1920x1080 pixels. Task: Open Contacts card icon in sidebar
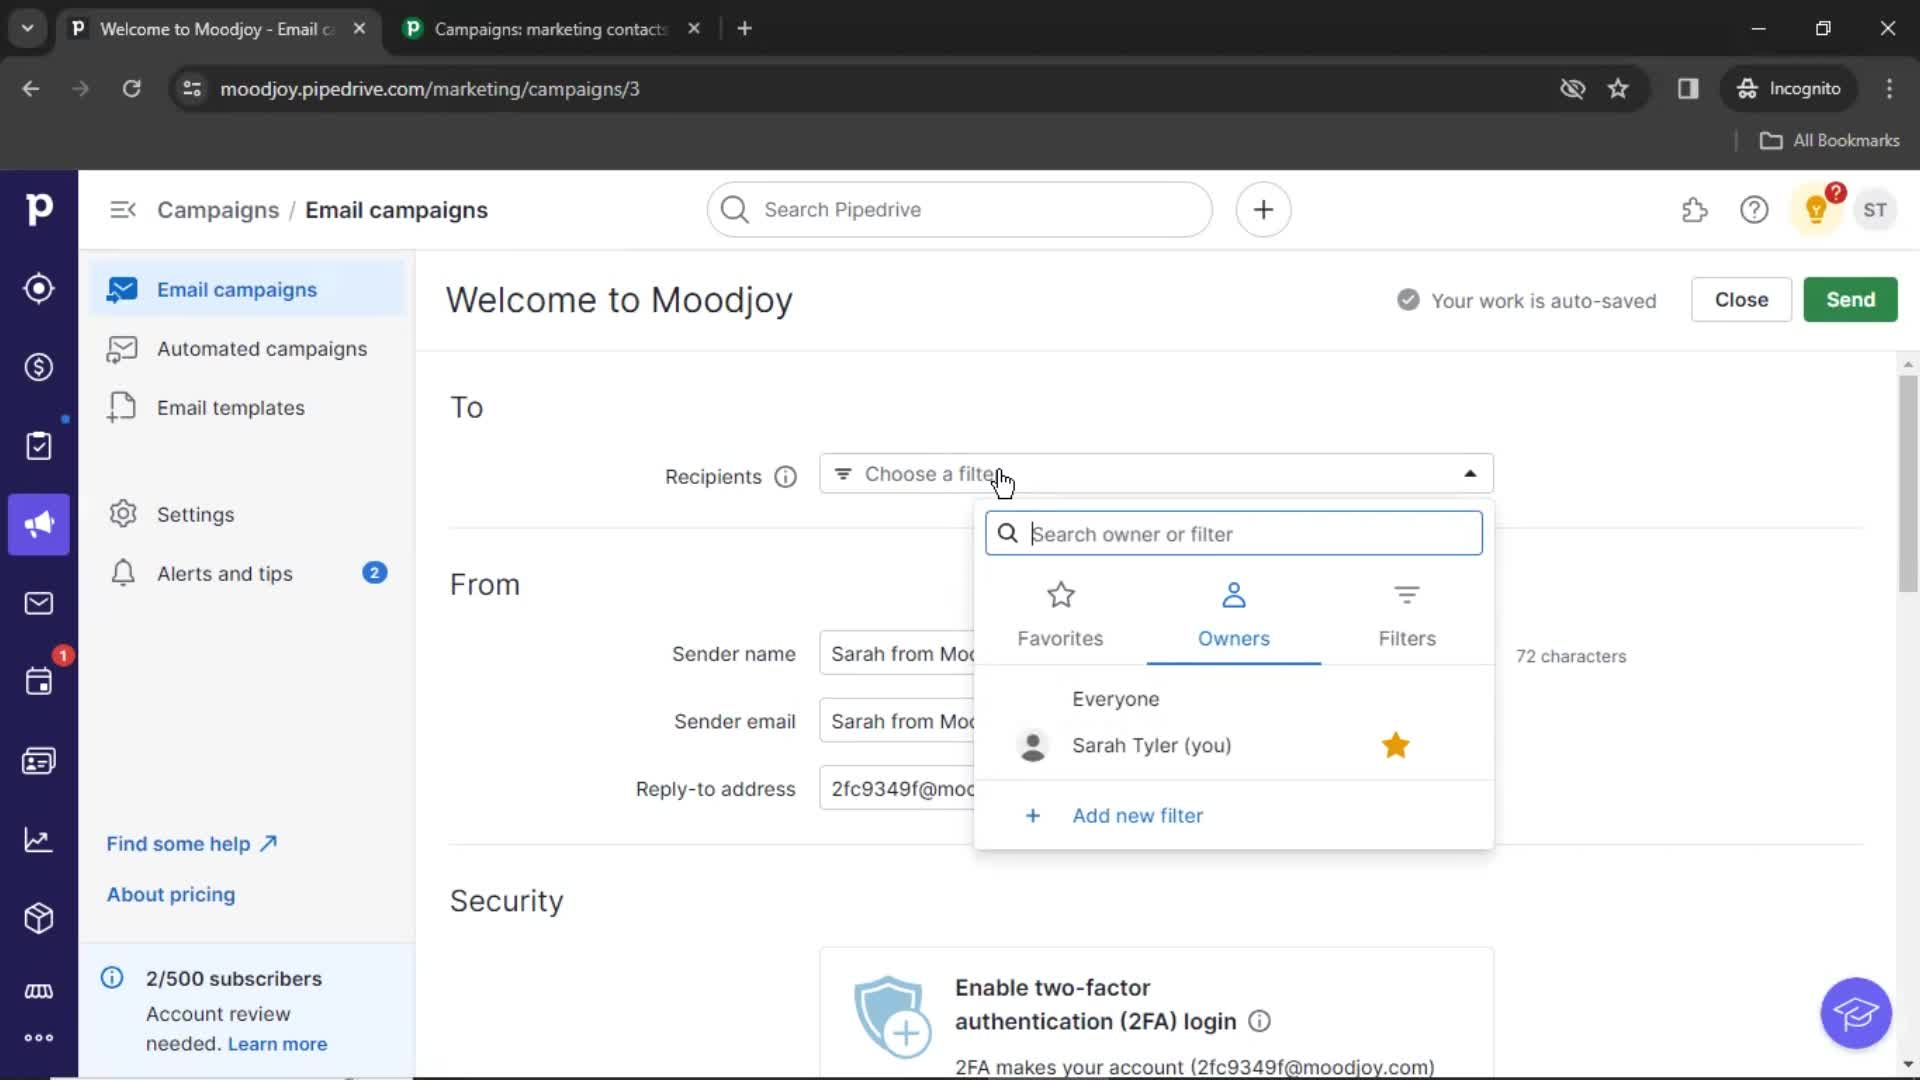click(39, 761)
